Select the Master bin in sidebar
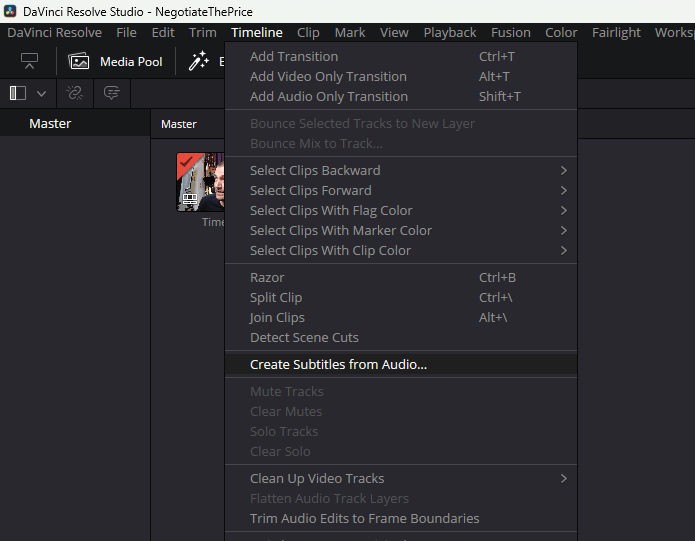 point(75,124)
